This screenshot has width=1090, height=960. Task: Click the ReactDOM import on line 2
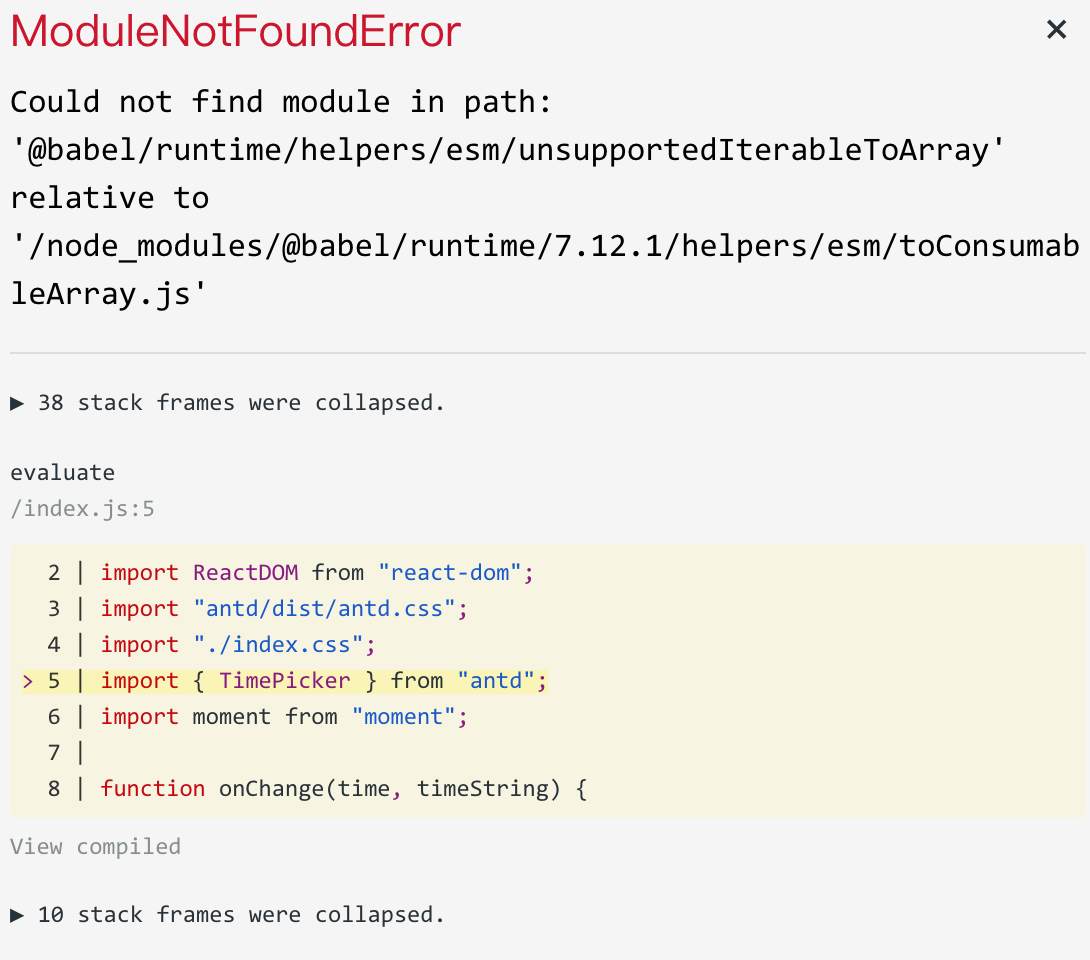click(245, 572)
